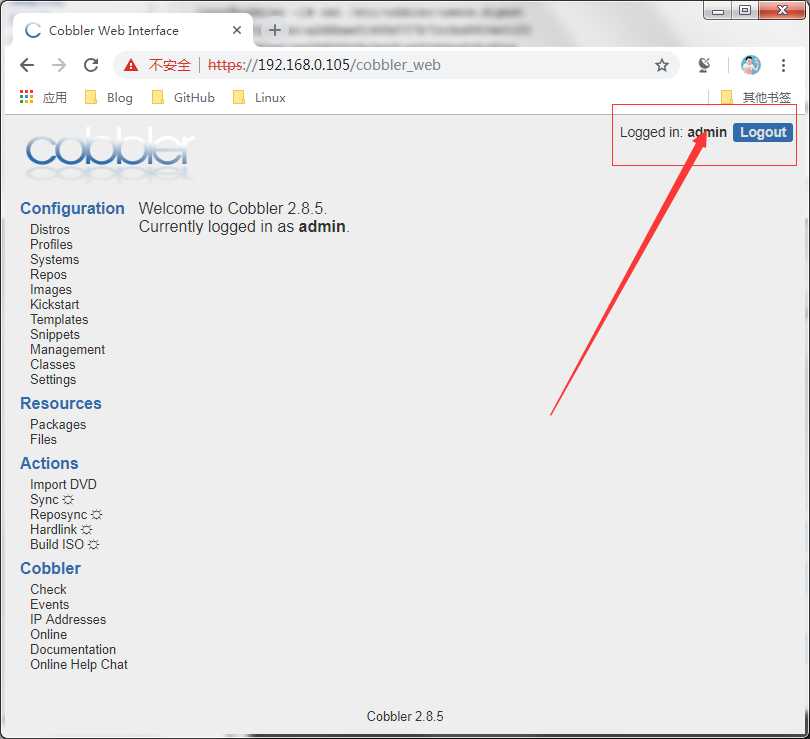
Task: Open the Snippets page
Action: pyautogui.click(x=55, y=335)
